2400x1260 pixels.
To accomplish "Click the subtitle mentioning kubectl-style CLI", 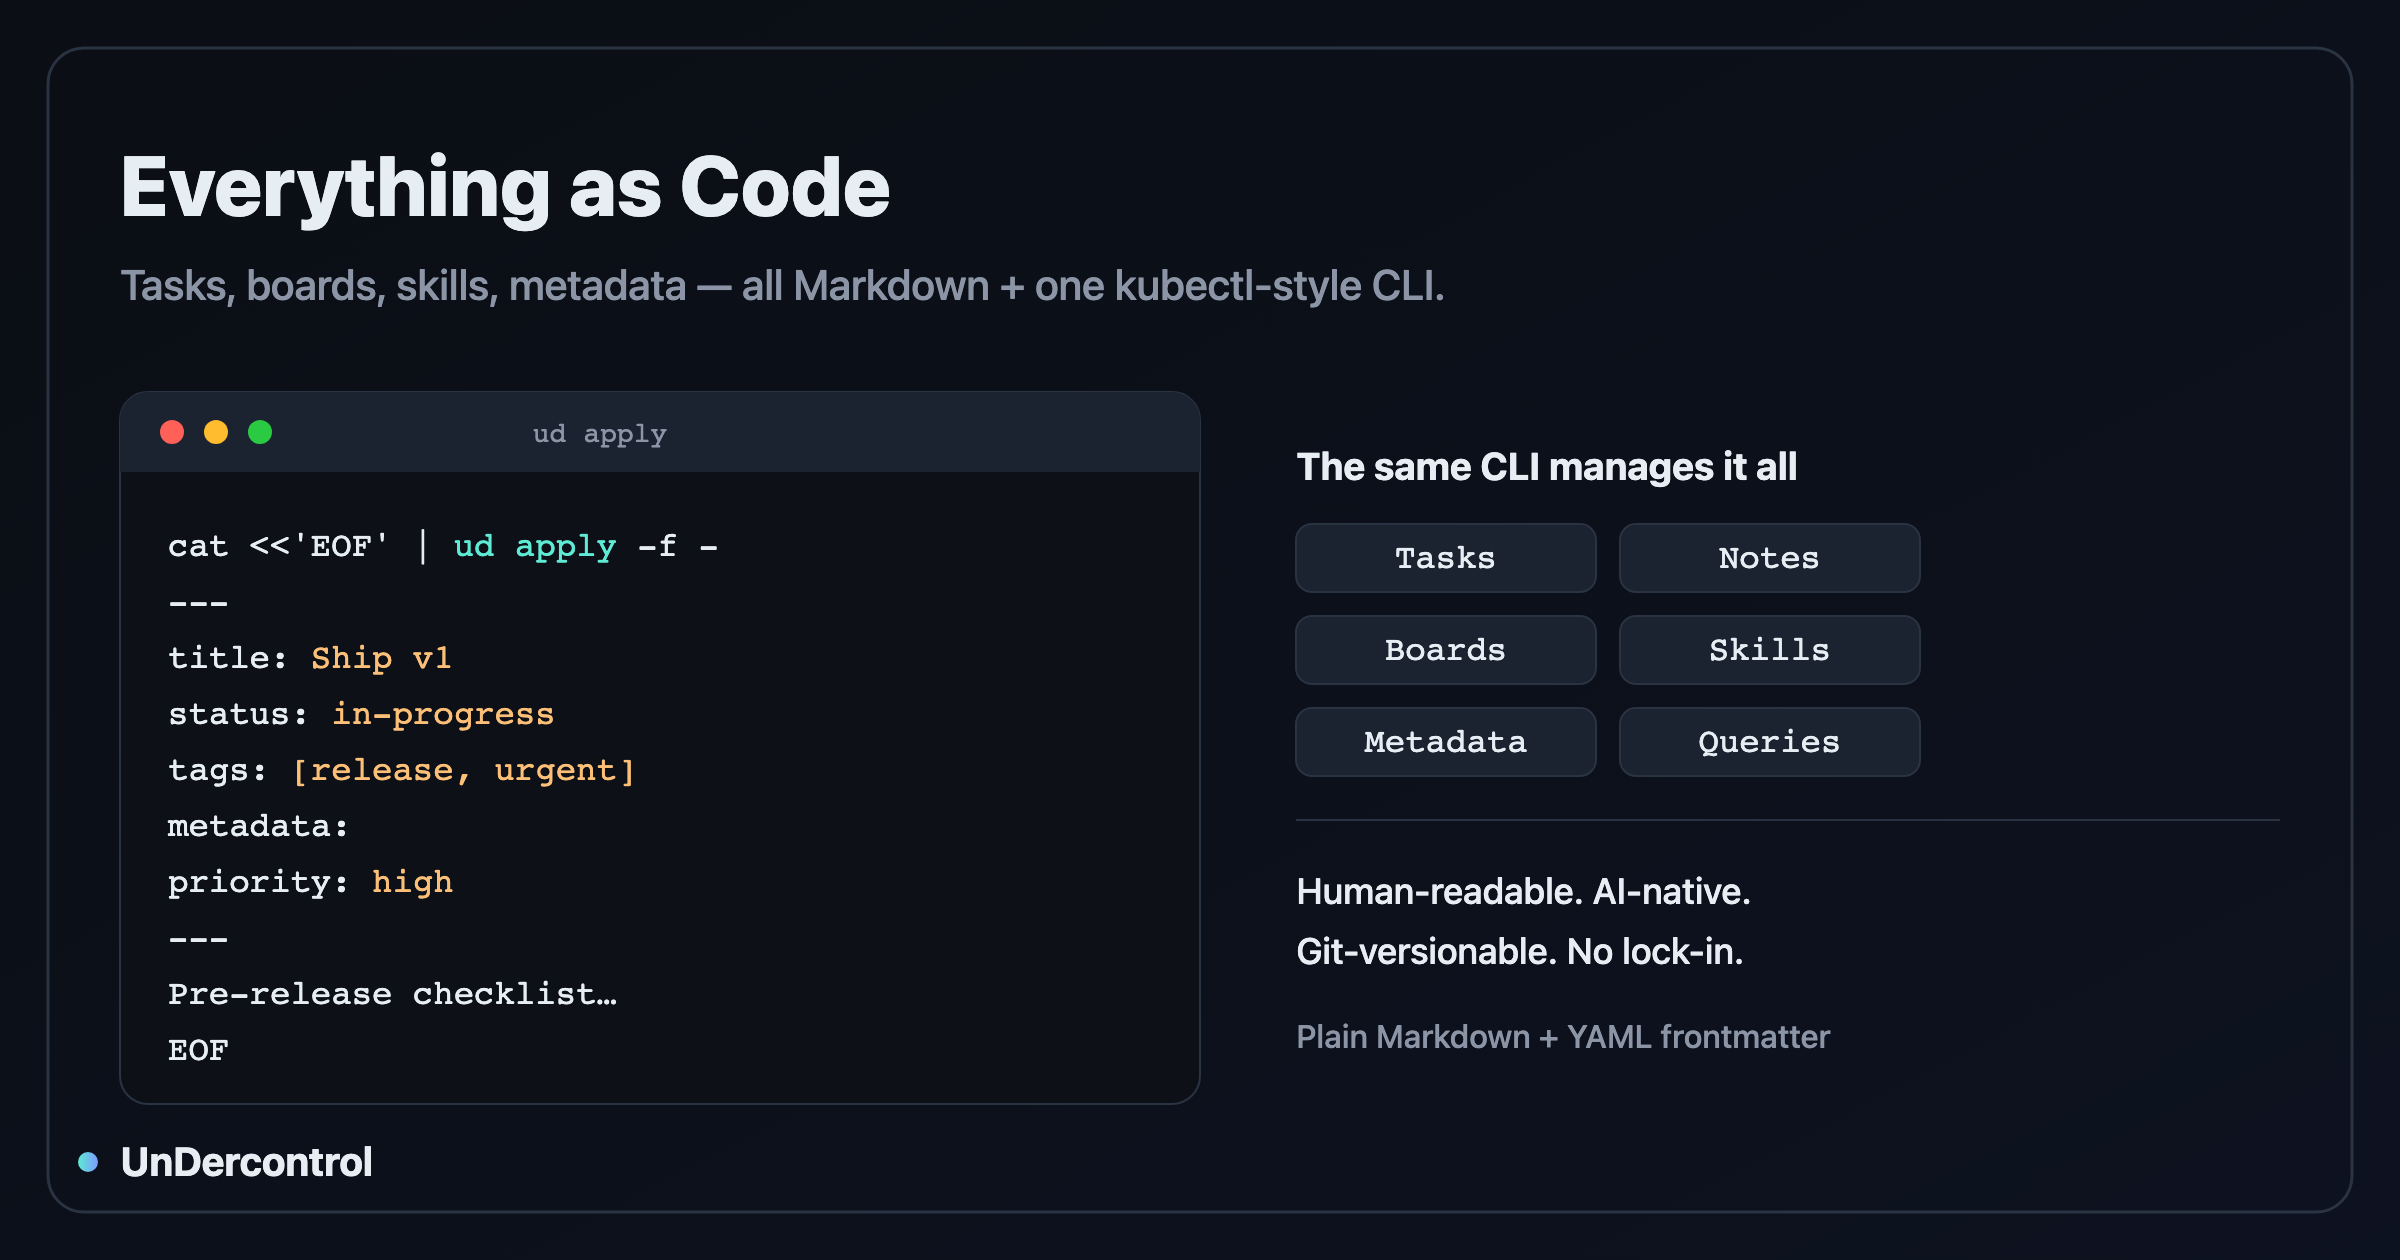I will (x=782, y=286).
